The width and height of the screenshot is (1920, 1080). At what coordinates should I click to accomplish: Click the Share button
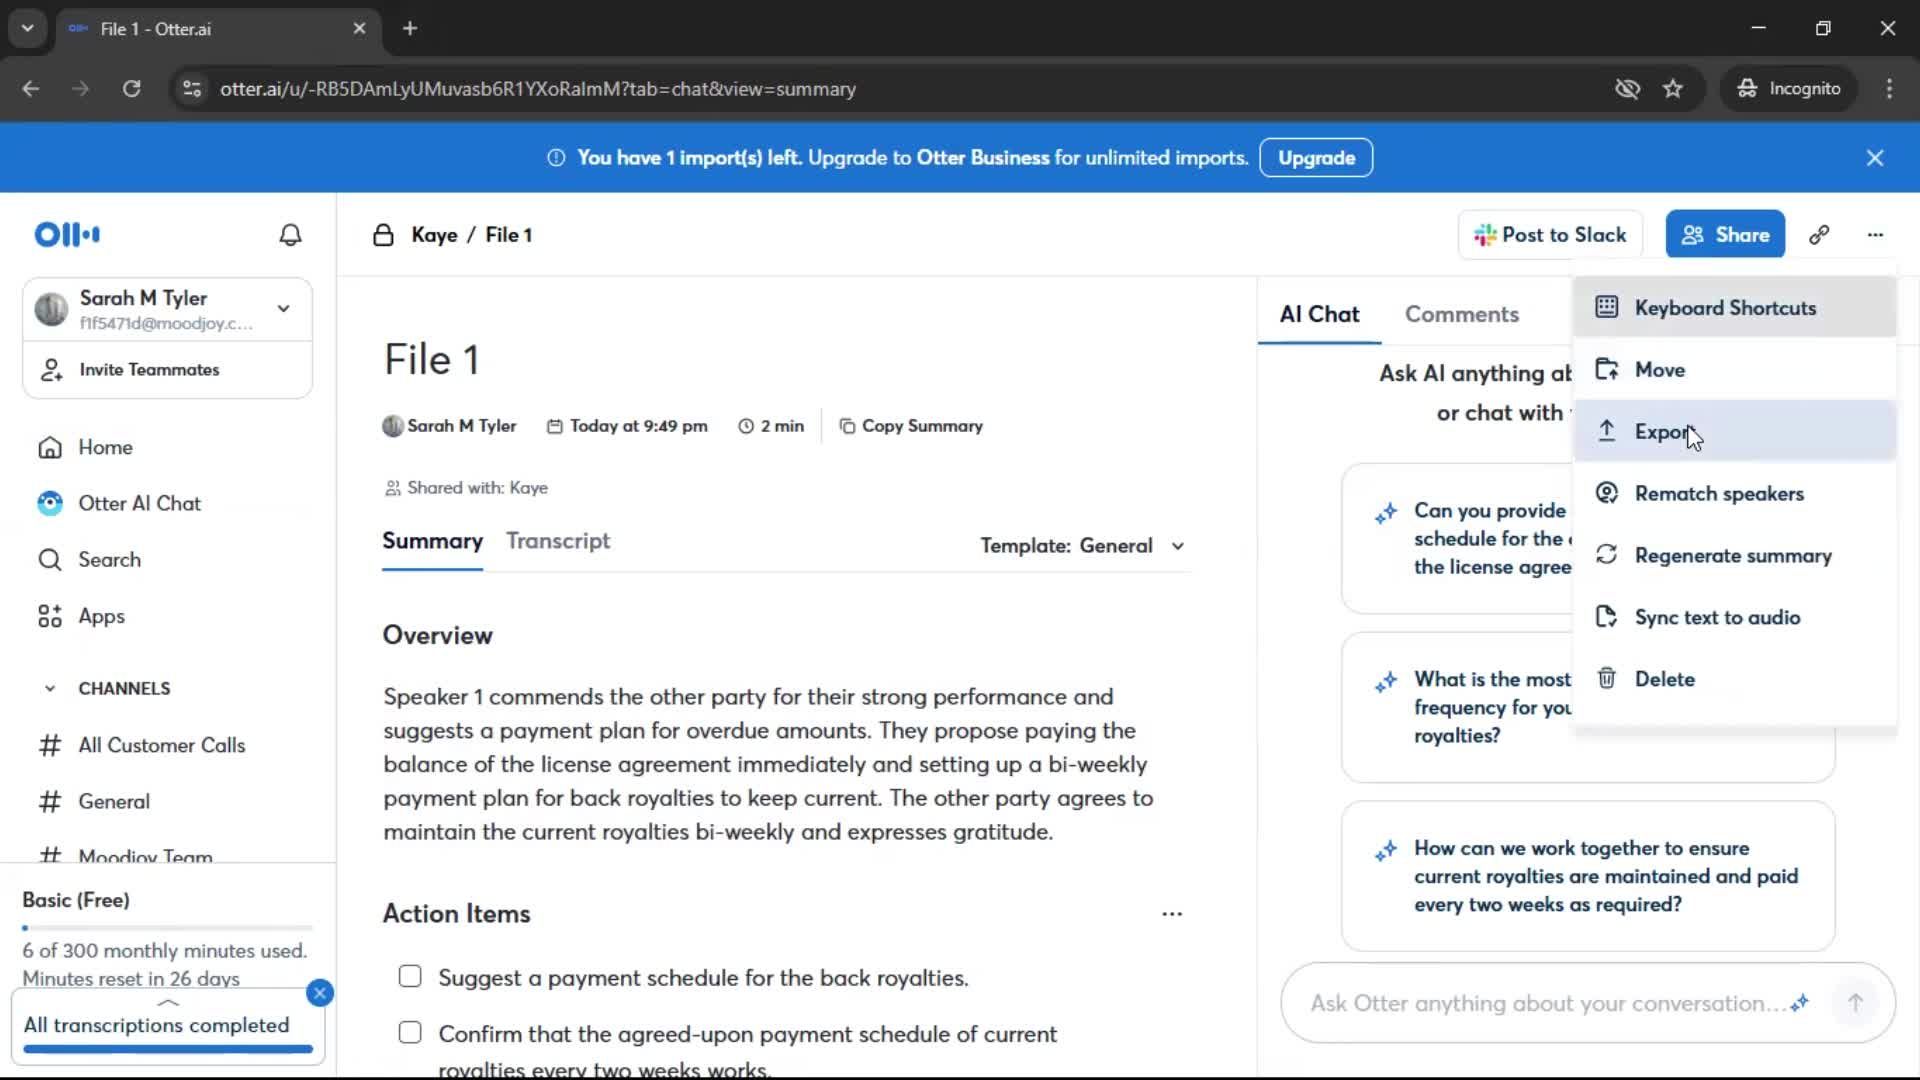(1725, 235)
